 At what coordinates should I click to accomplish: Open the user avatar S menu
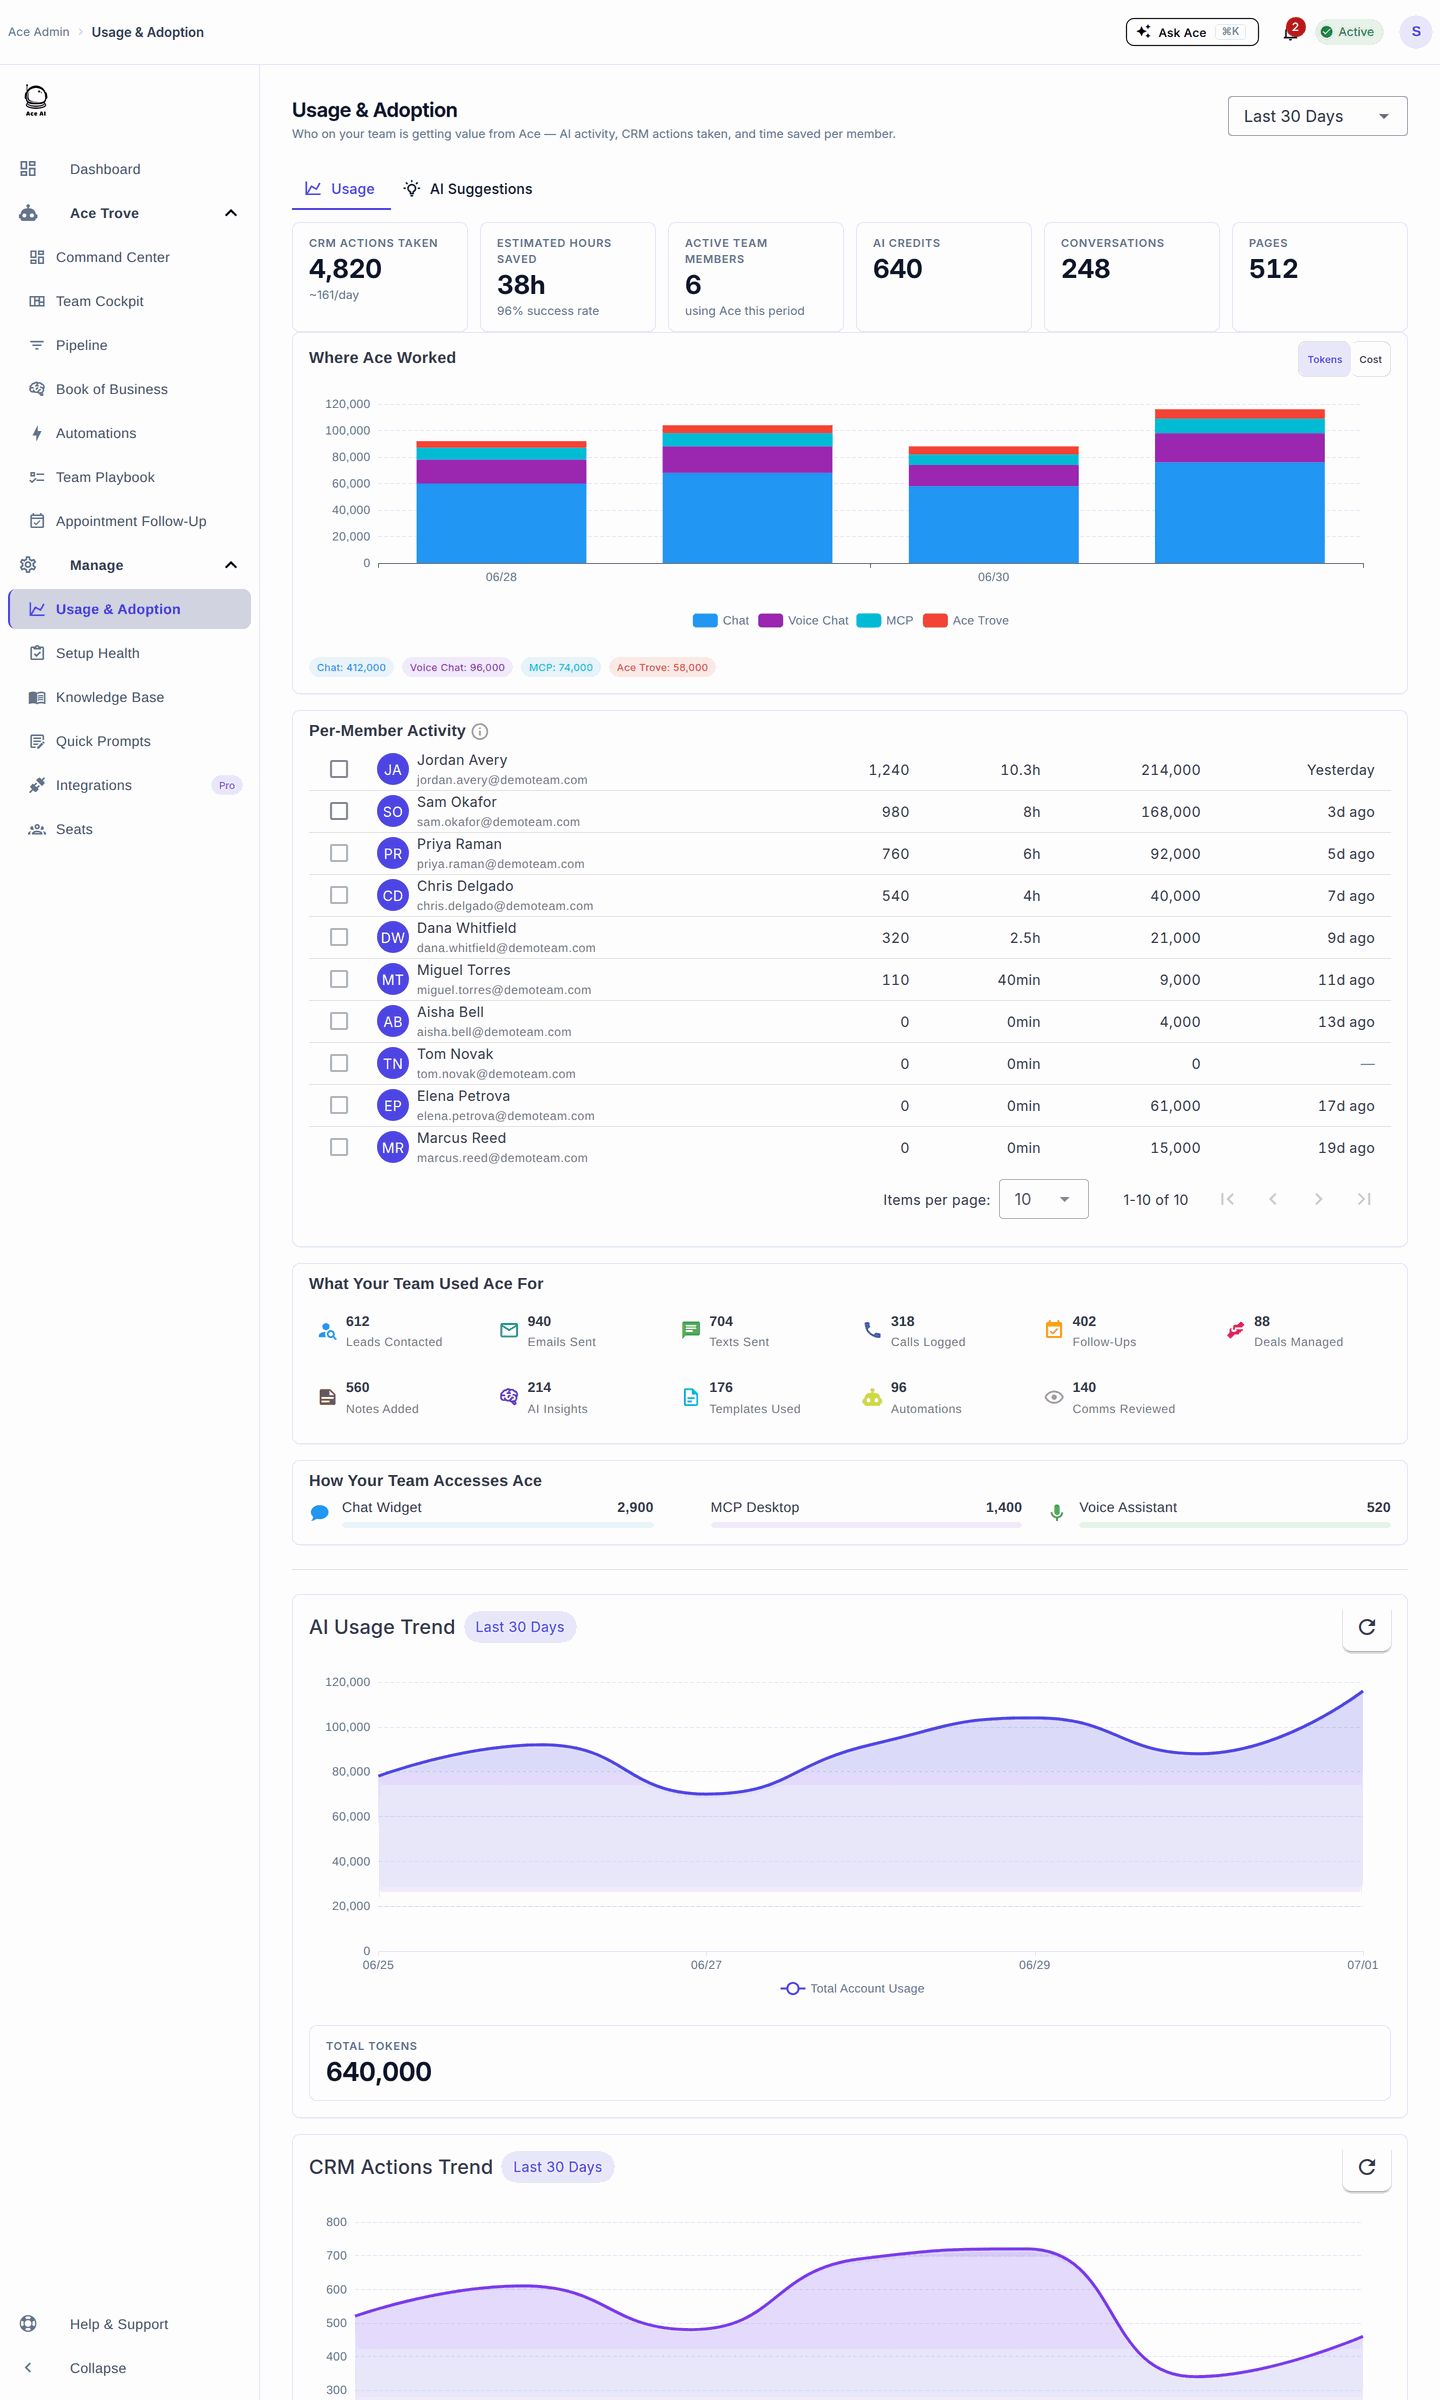tap(1416, 32)
